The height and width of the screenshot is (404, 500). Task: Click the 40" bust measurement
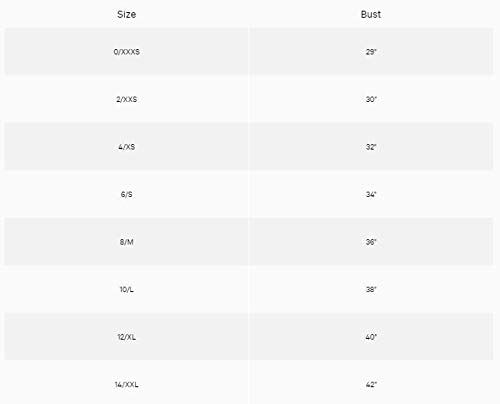[371, 337]
